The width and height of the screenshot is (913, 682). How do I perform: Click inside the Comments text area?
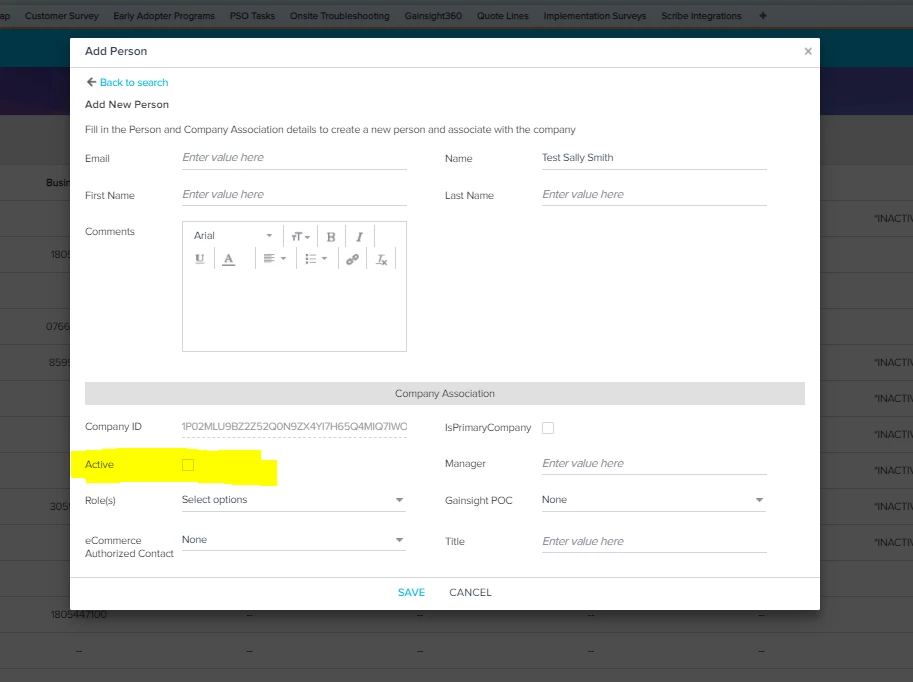tap(294, 310)
